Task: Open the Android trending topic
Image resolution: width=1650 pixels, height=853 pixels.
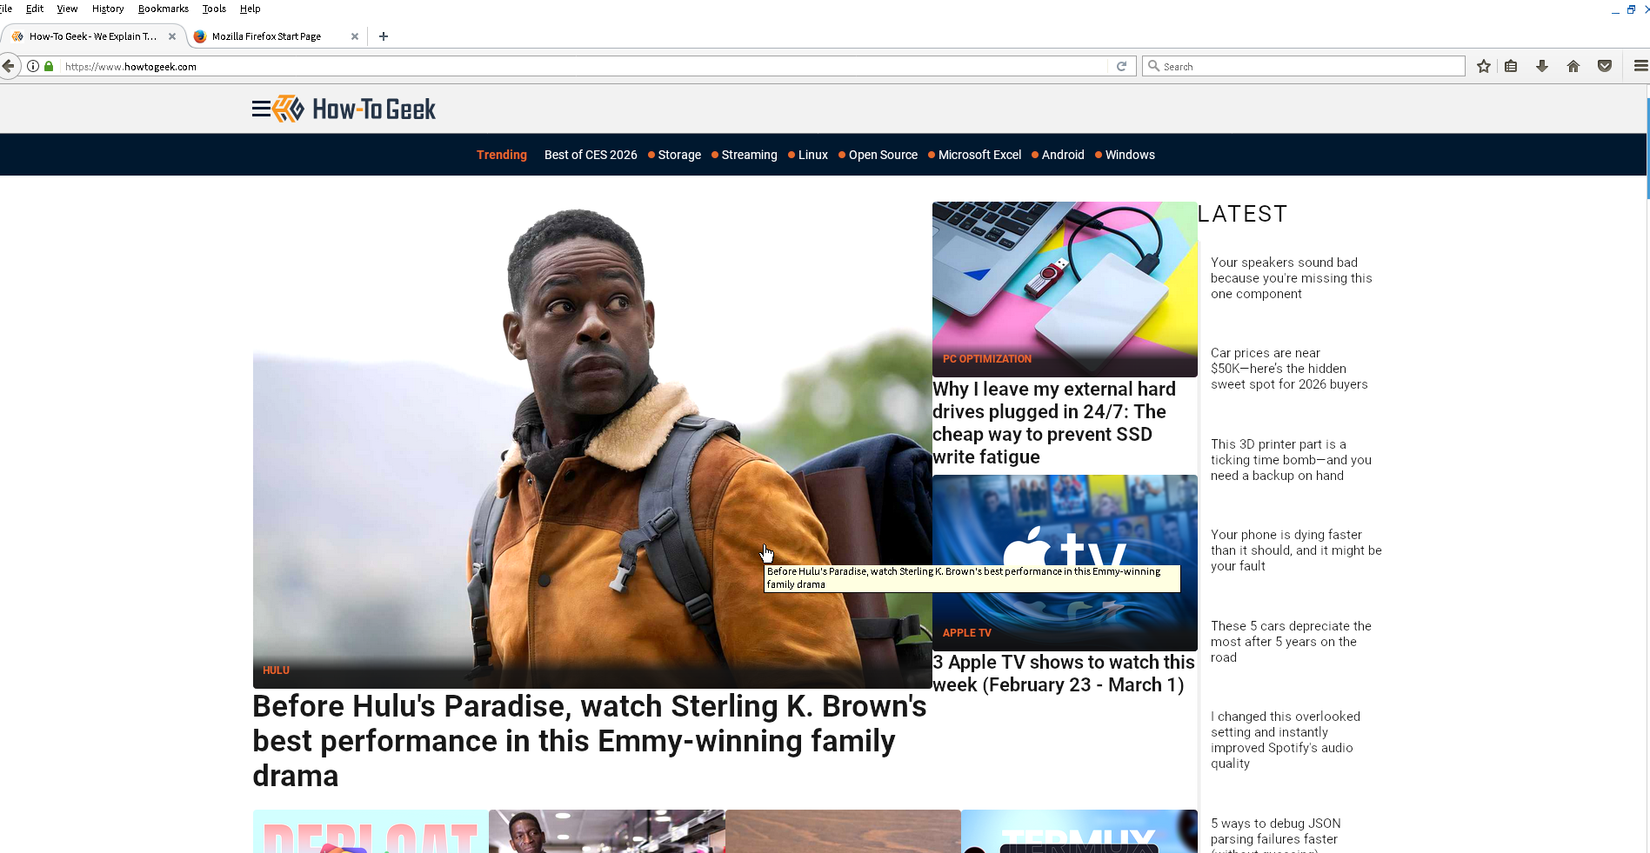Action: point(1063,155)
